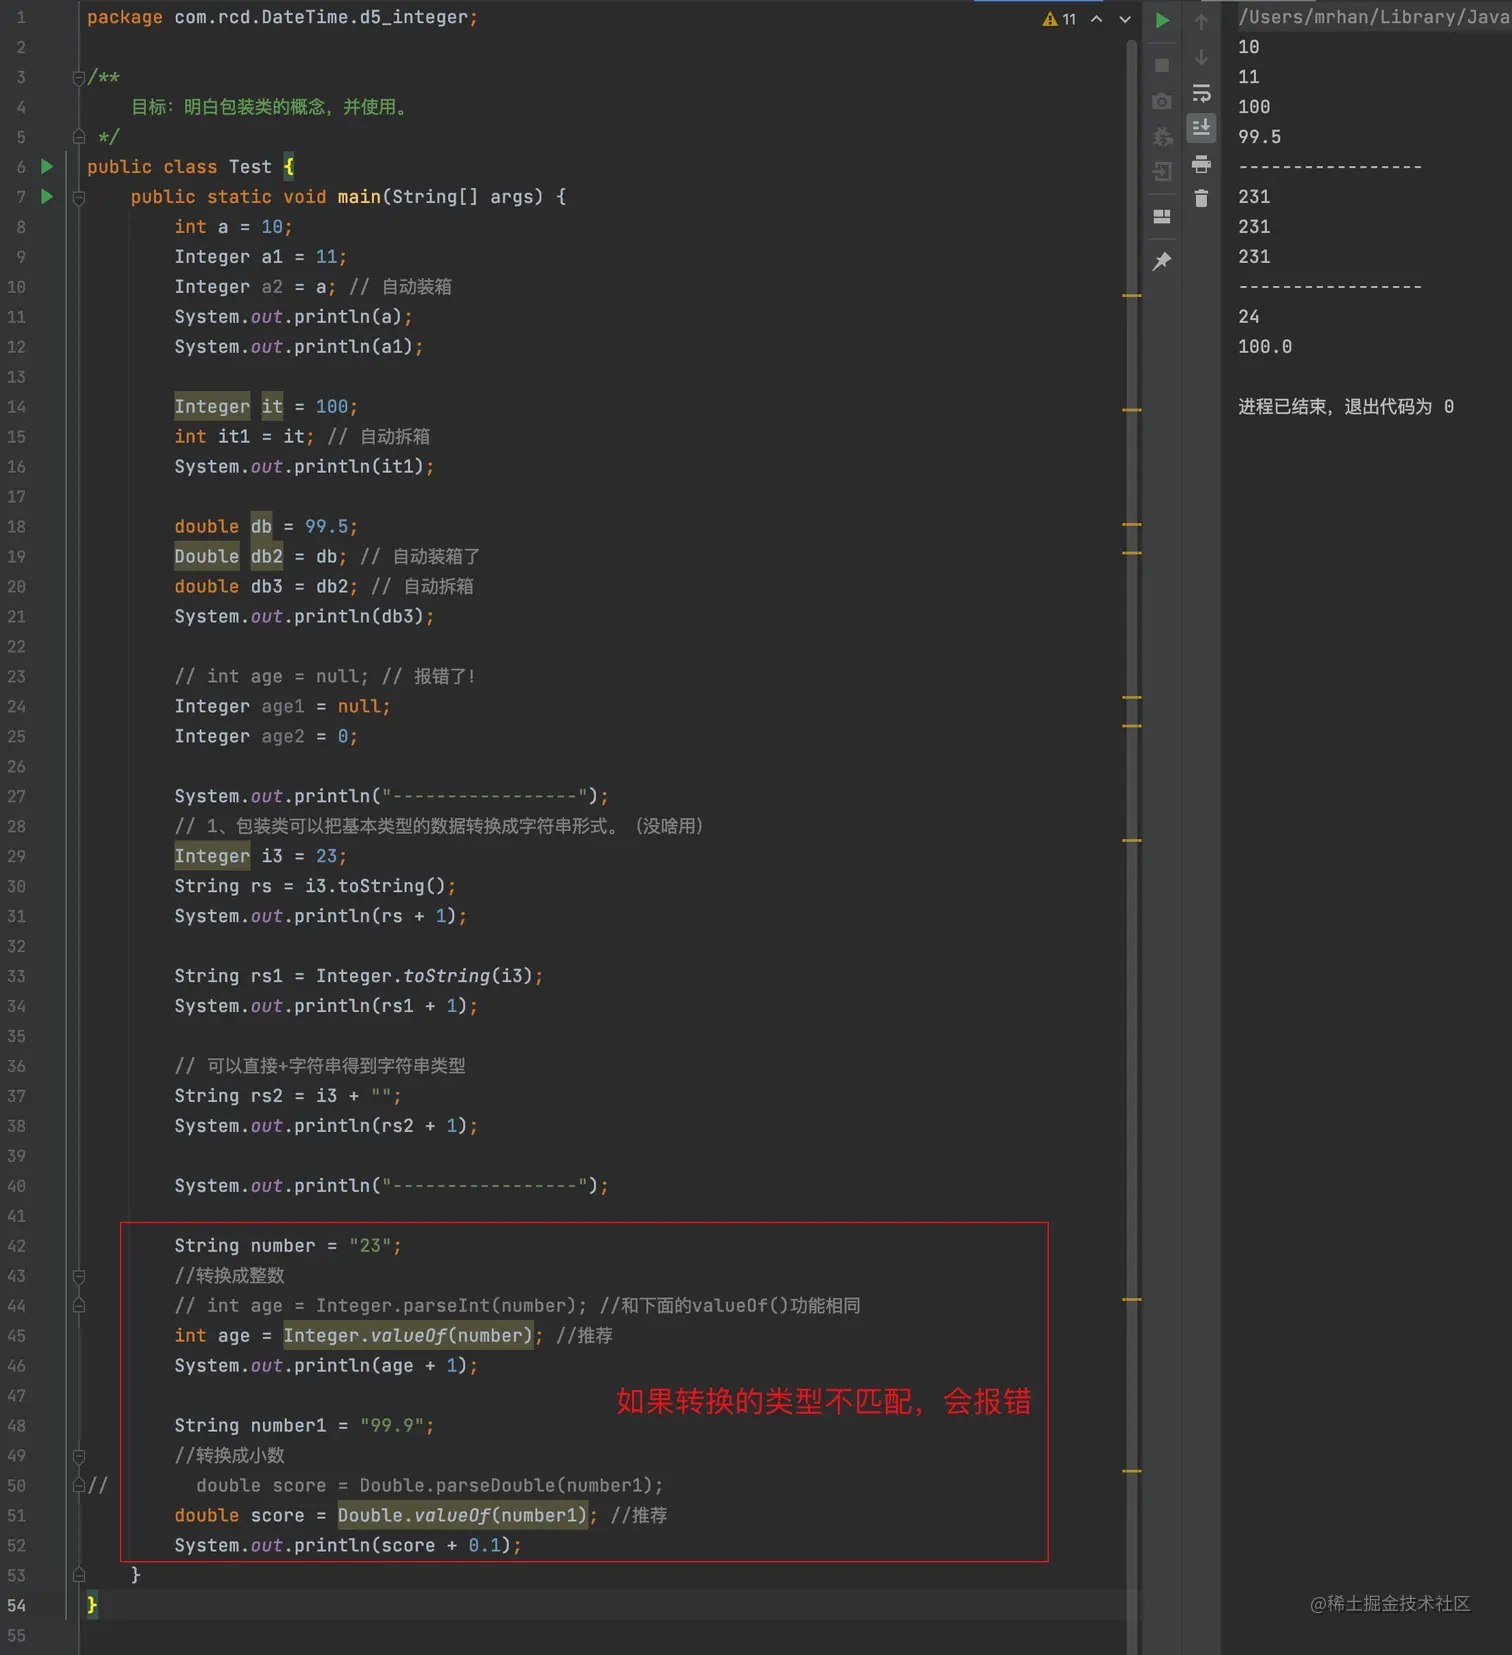
Task: Click the camera thread dump icon
Action: (x=1162, y=101)
